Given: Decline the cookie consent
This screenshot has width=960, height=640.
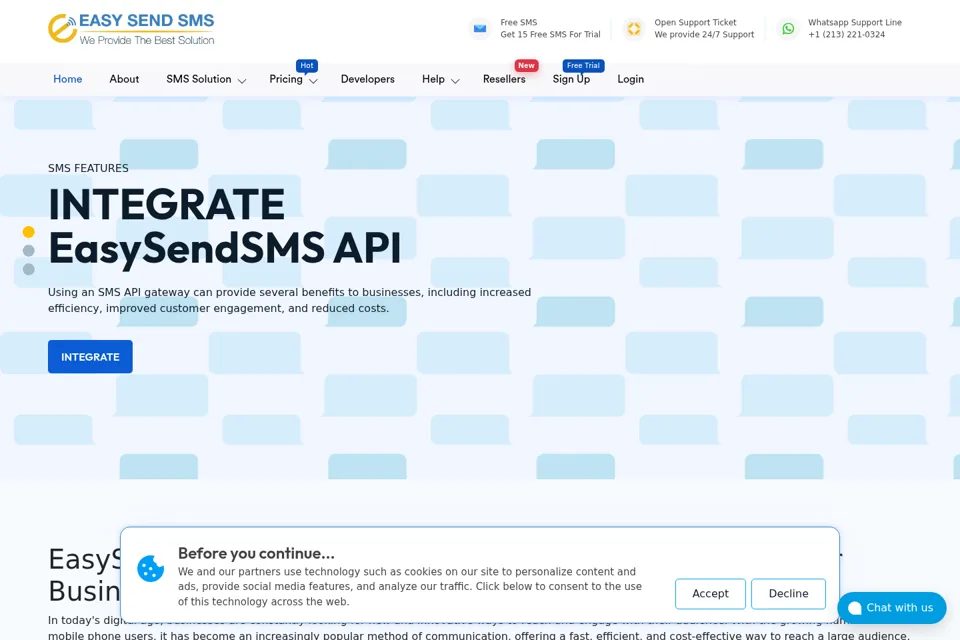Looking at the screenshot, I should tap(789, 593).
